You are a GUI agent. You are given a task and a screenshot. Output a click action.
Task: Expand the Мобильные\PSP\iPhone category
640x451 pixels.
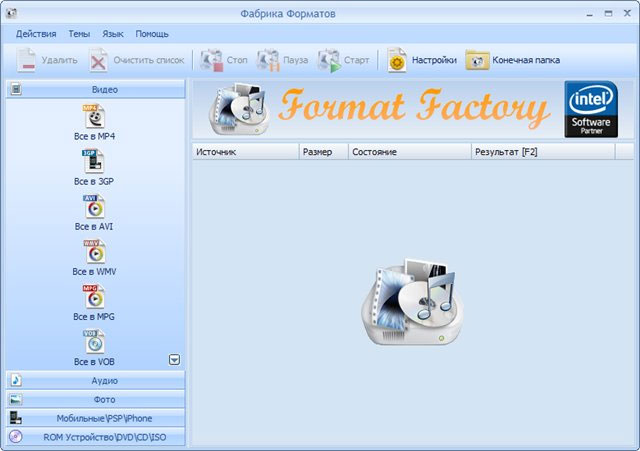[x=96, y=418]
